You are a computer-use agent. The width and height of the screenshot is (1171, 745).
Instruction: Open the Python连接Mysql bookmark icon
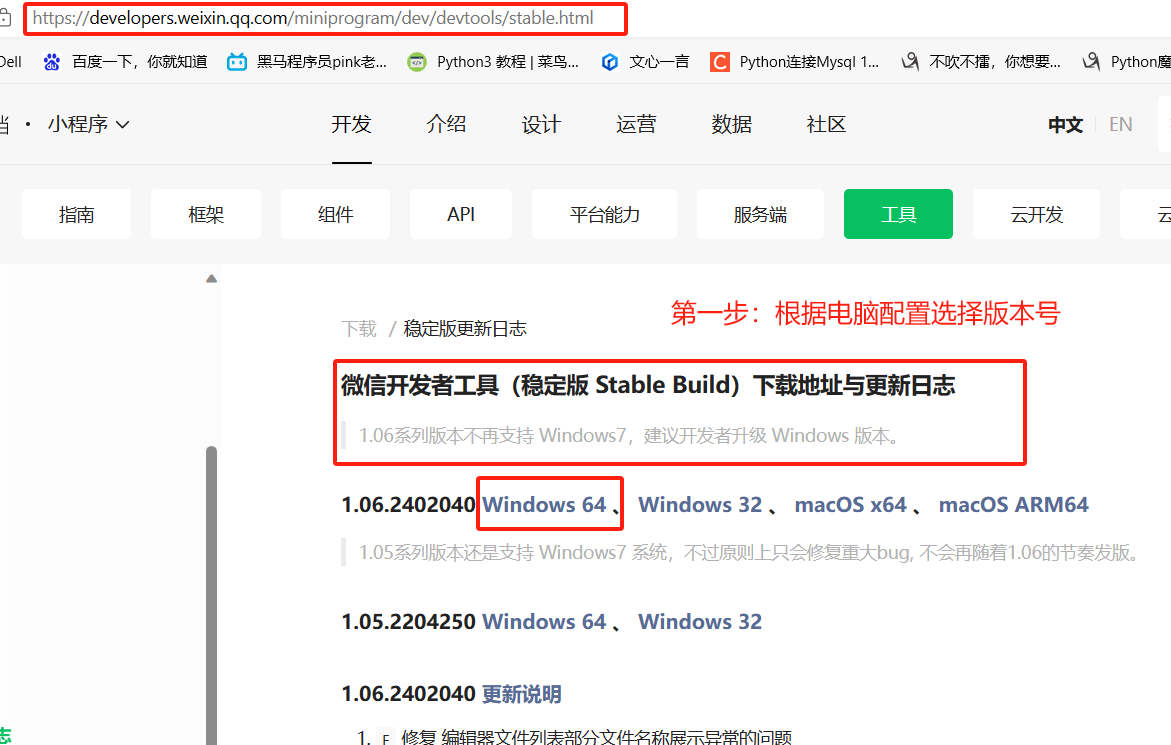tap(720, 62)
